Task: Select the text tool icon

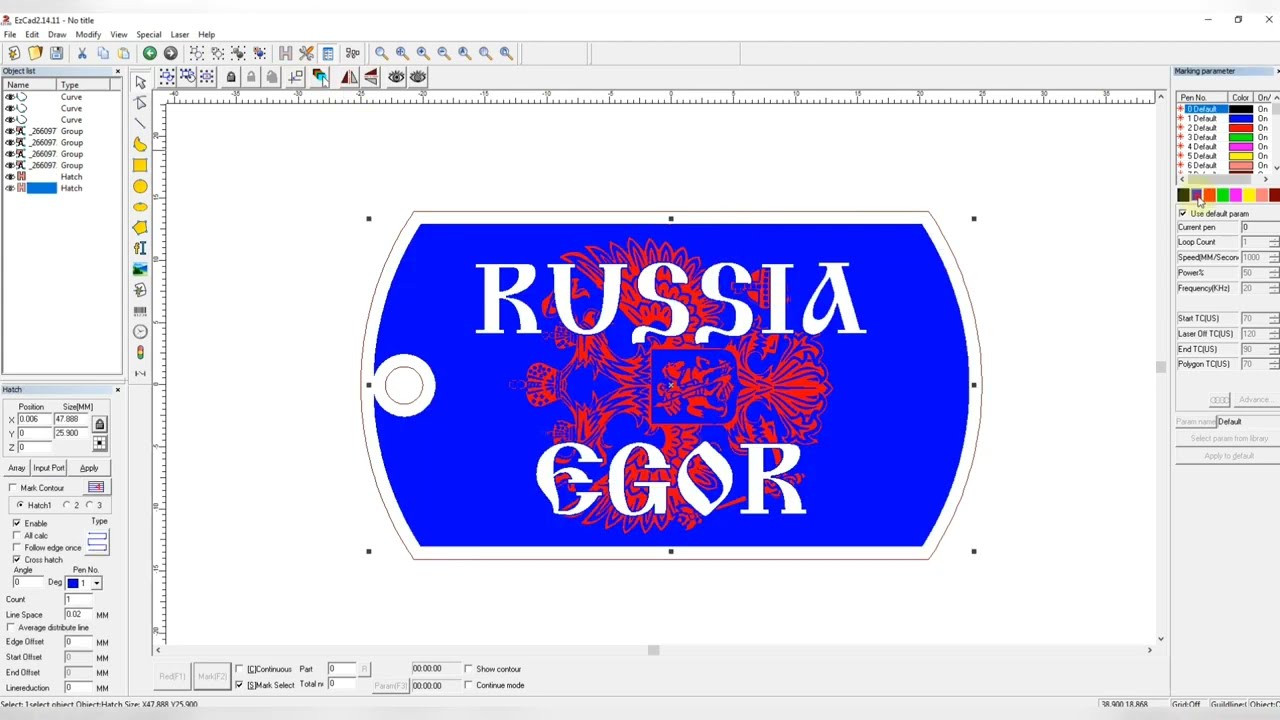Action: pyautogui.click(x=140, y=248)
